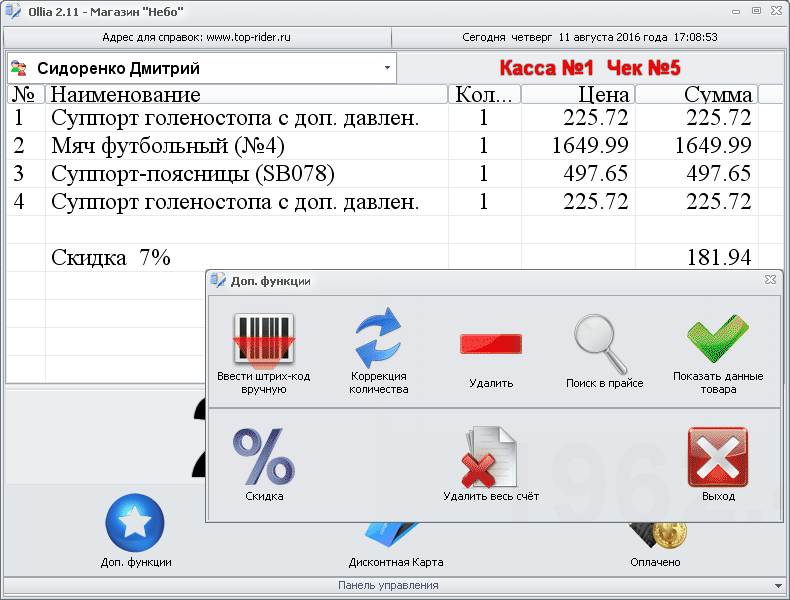Click the Адрес для справок text
Viewport: 790px width, 600px height.
[196, 37]
